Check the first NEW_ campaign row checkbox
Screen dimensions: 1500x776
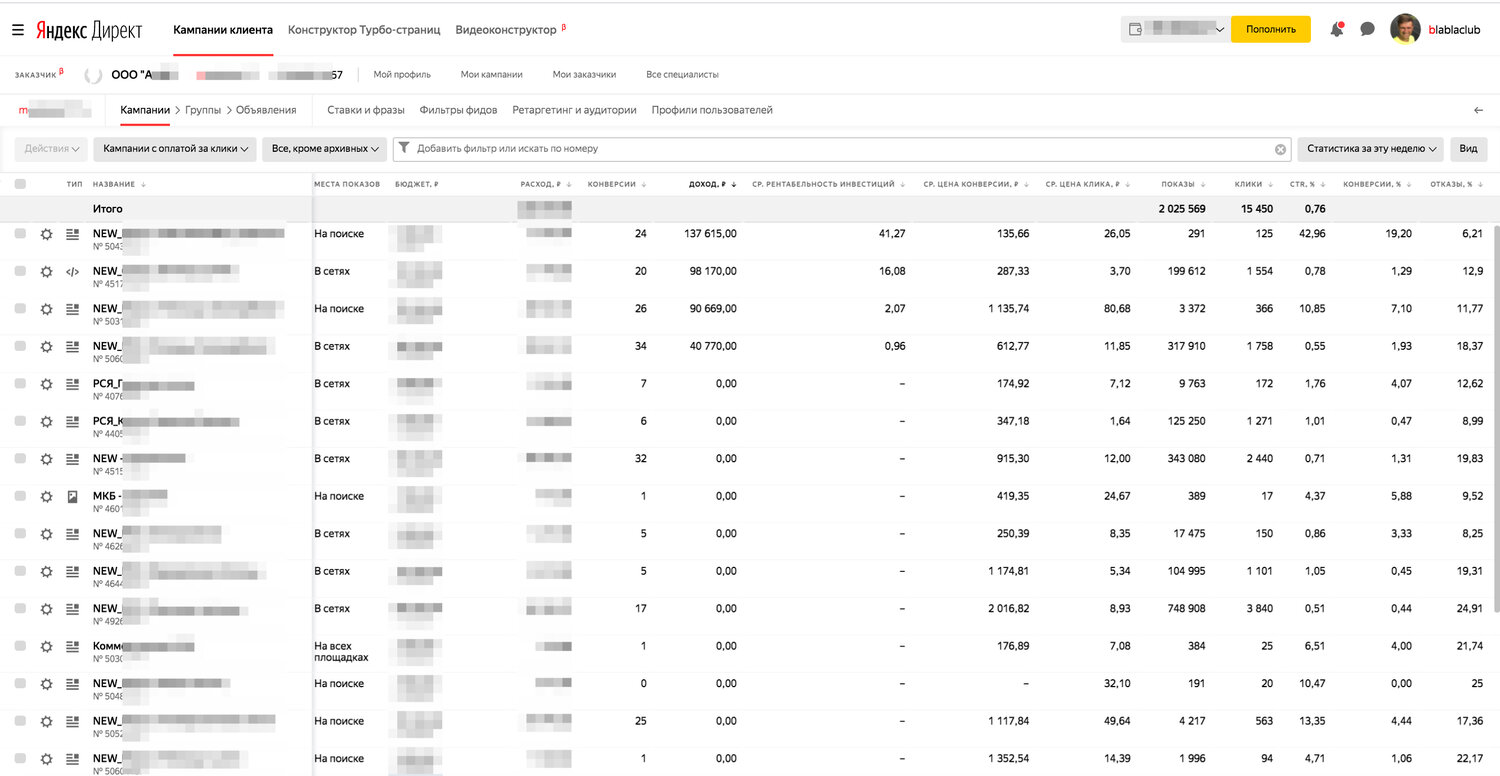point(20,234)
